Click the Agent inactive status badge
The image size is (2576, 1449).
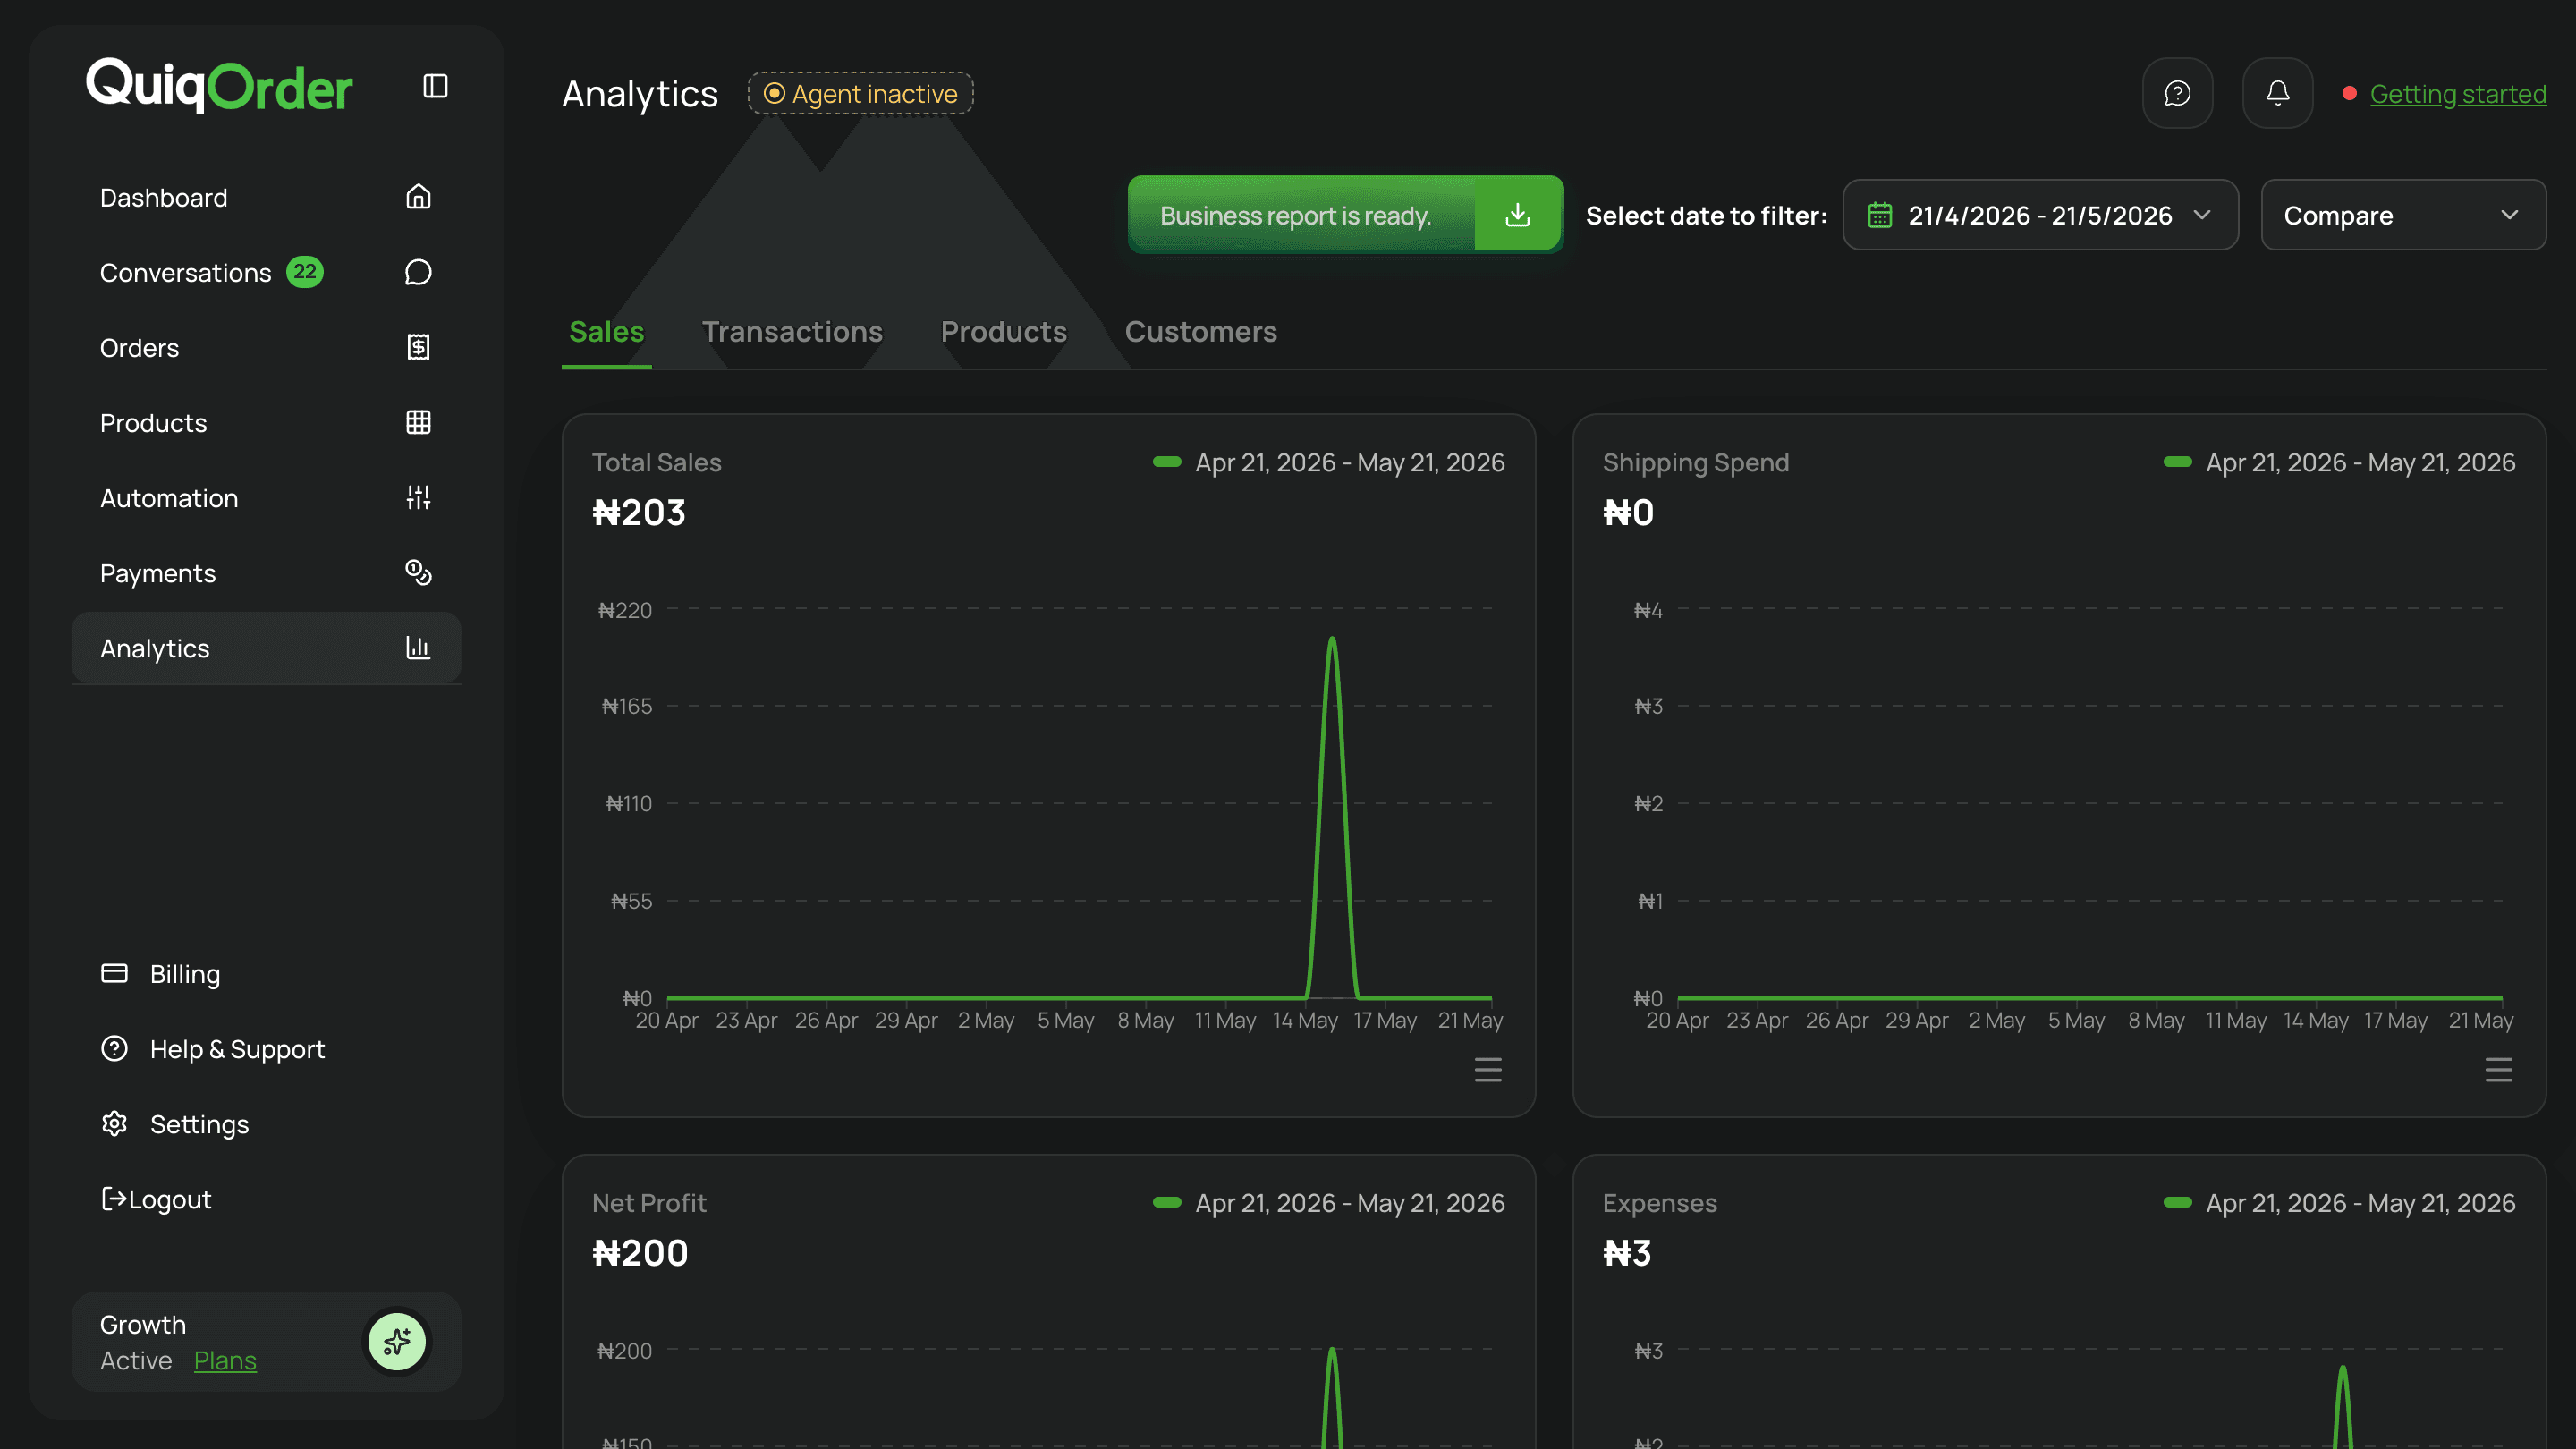pos(860,93)
